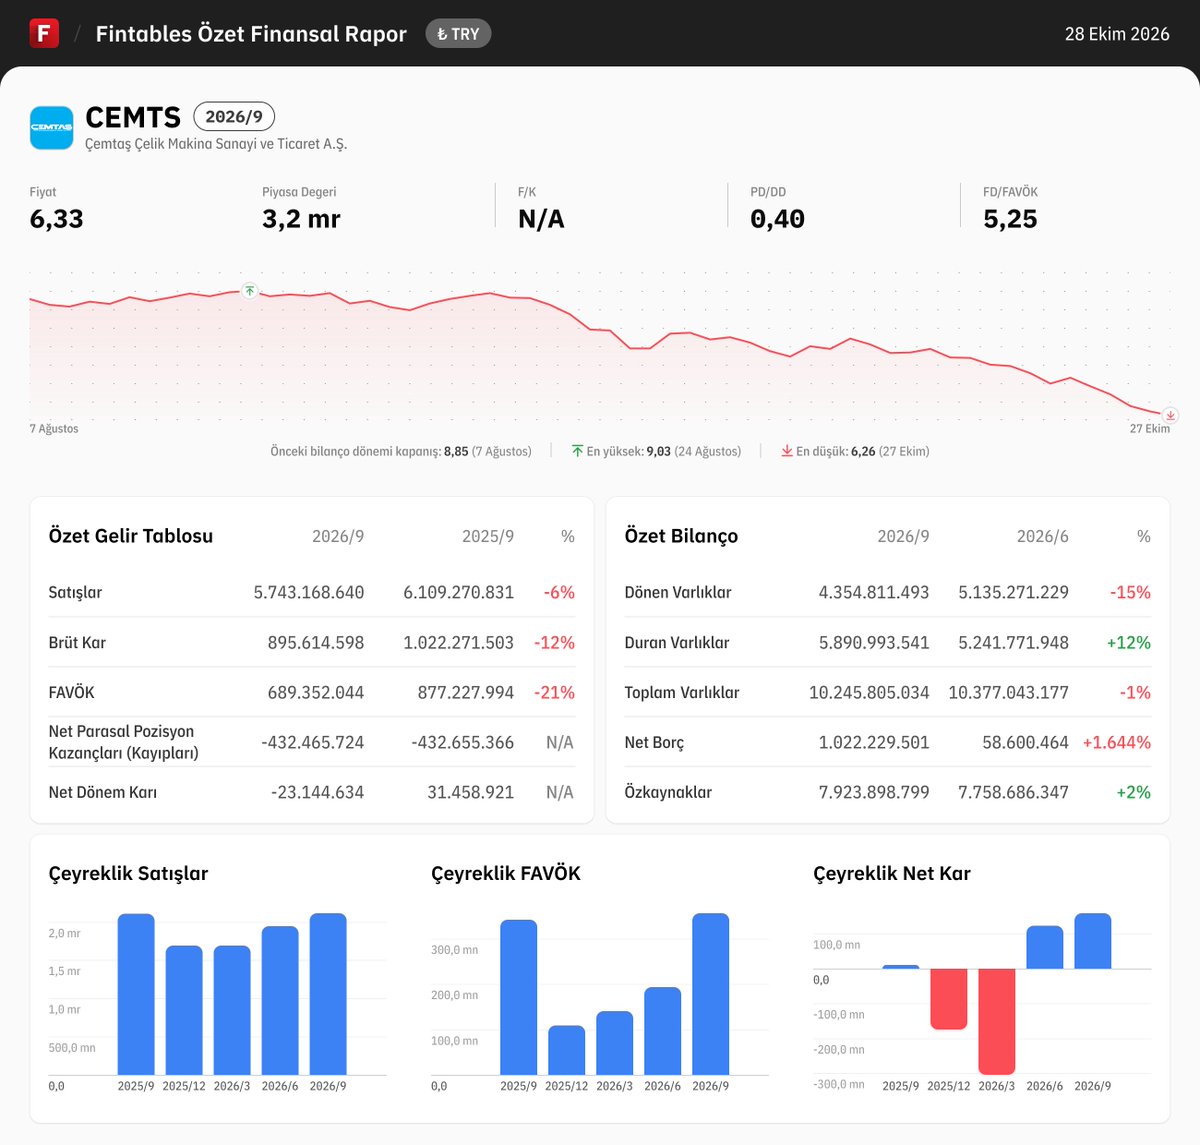
Task: Click Net Dönem Karı value -23.144.634
Action: [x=317, y=792]
